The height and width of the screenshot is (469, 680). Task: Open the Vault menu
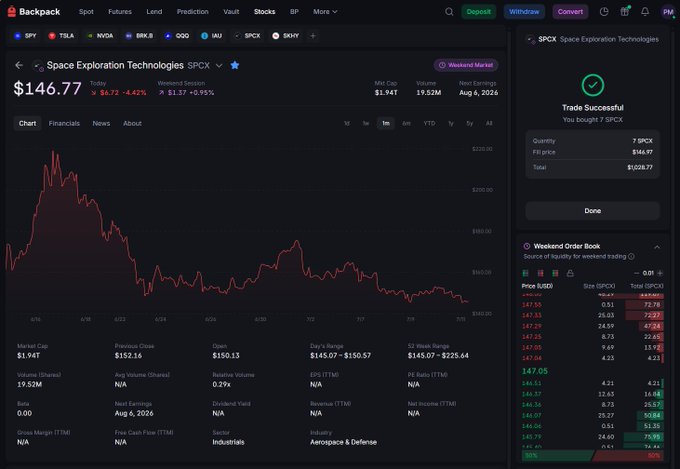[231, 12]
